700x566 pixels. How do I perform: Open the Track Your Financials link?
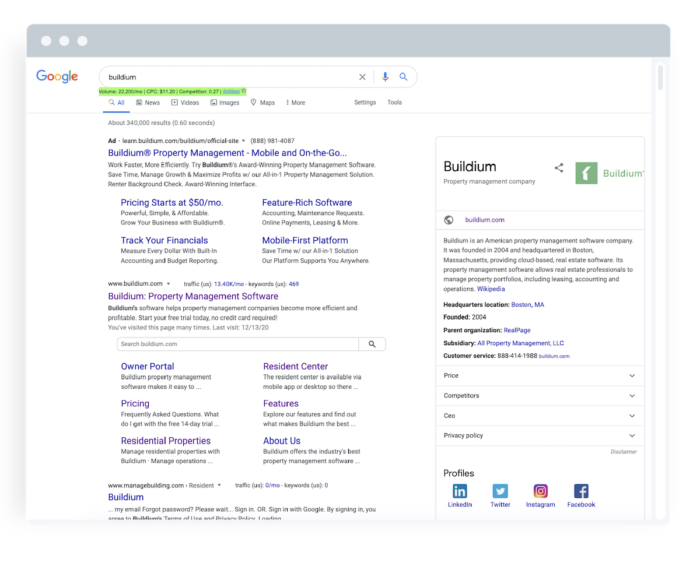pyautogui.click(x=164, y=241)
